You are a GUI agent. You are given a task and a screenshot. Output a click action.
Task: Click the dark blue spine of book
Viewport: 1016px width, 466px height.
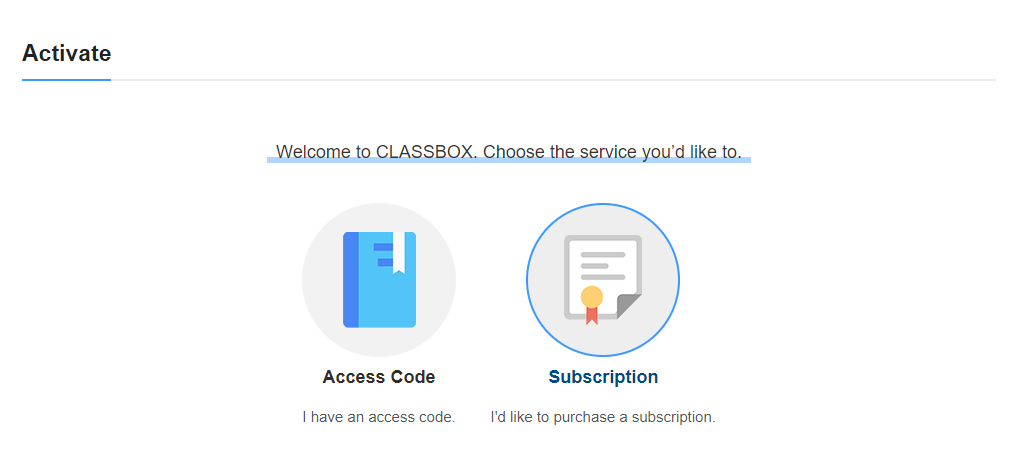[351, 279]
